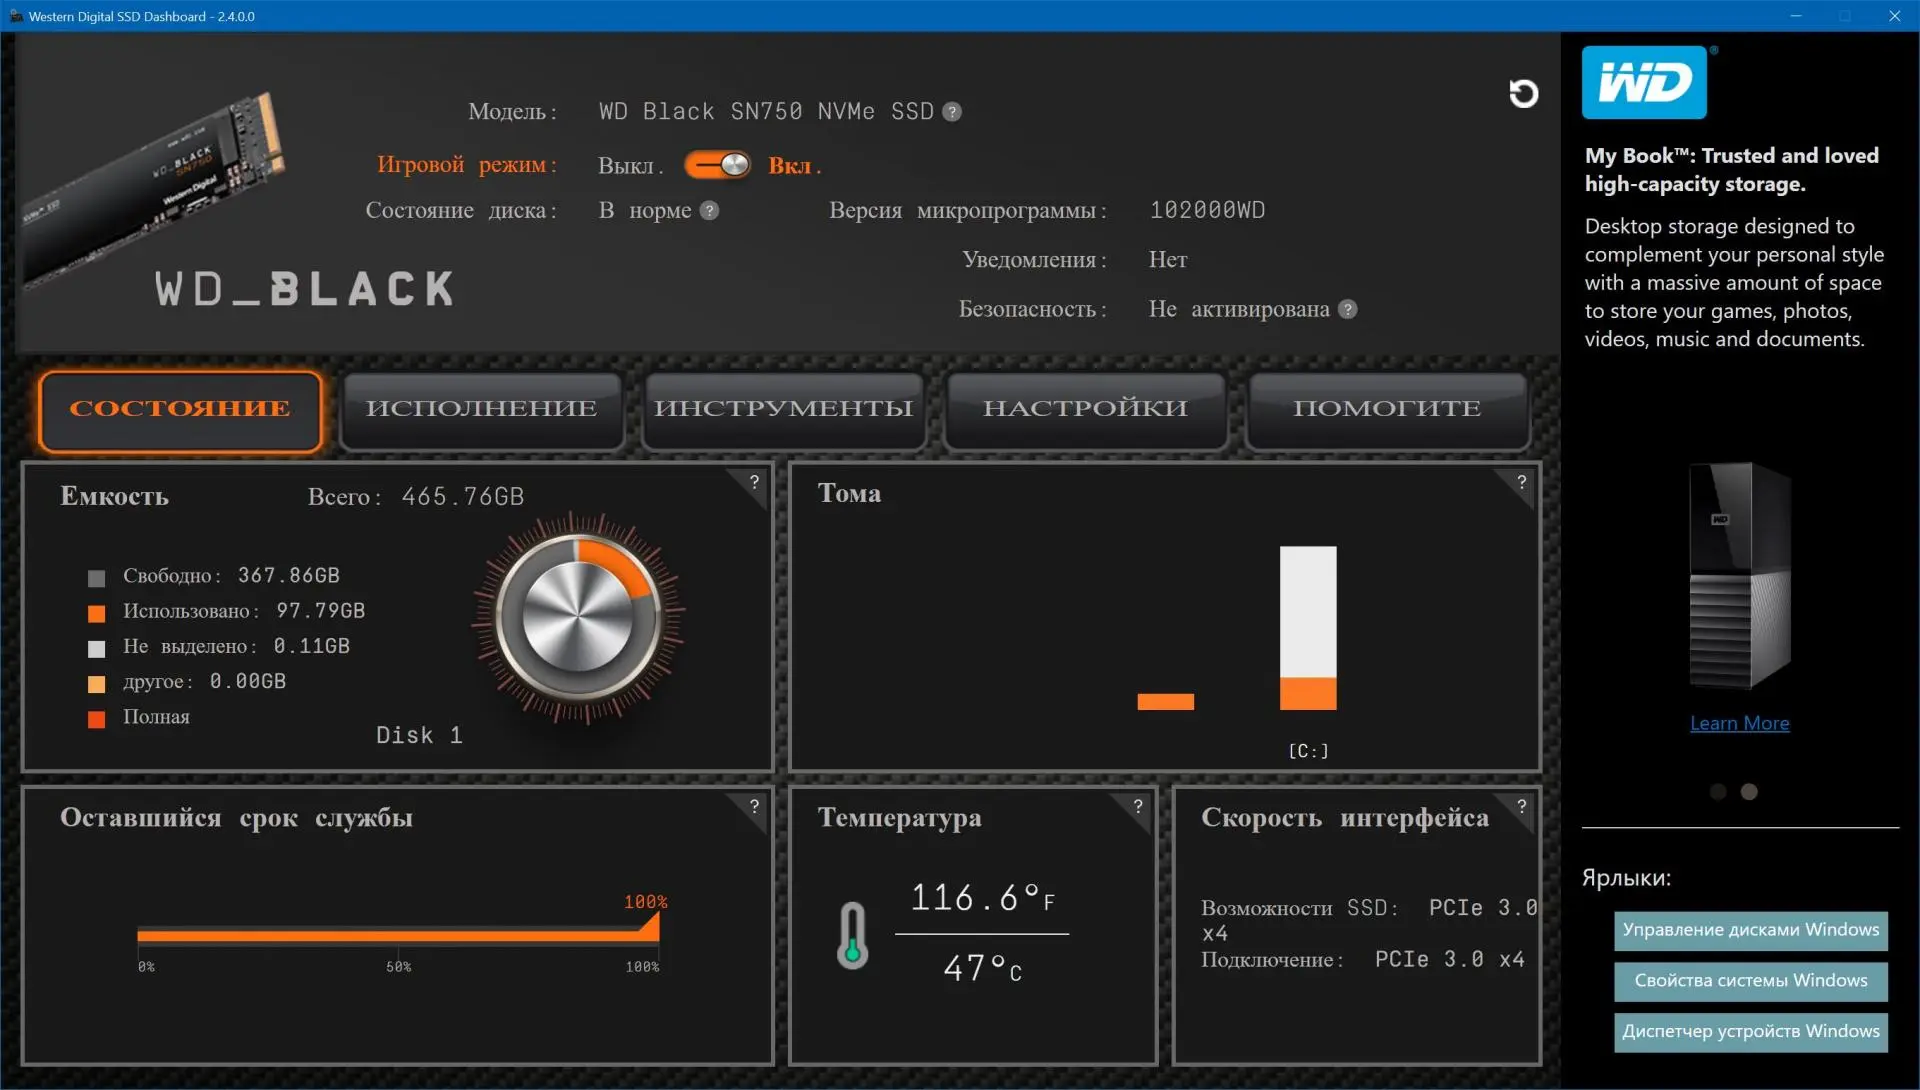Screen dimensions: 1920x1090
Task: Click the [C:] volume label
Action: tap(1308, 751)
